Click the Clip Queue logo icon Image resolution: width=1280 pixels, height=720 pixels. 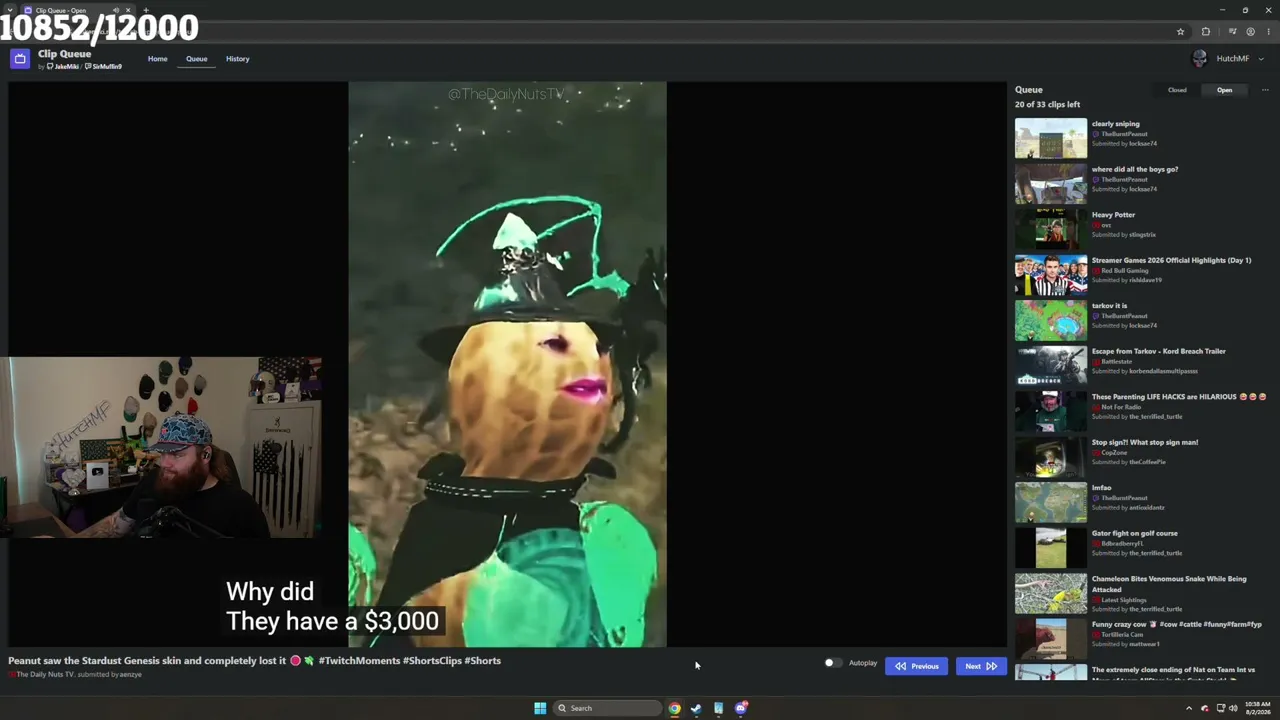19,59
